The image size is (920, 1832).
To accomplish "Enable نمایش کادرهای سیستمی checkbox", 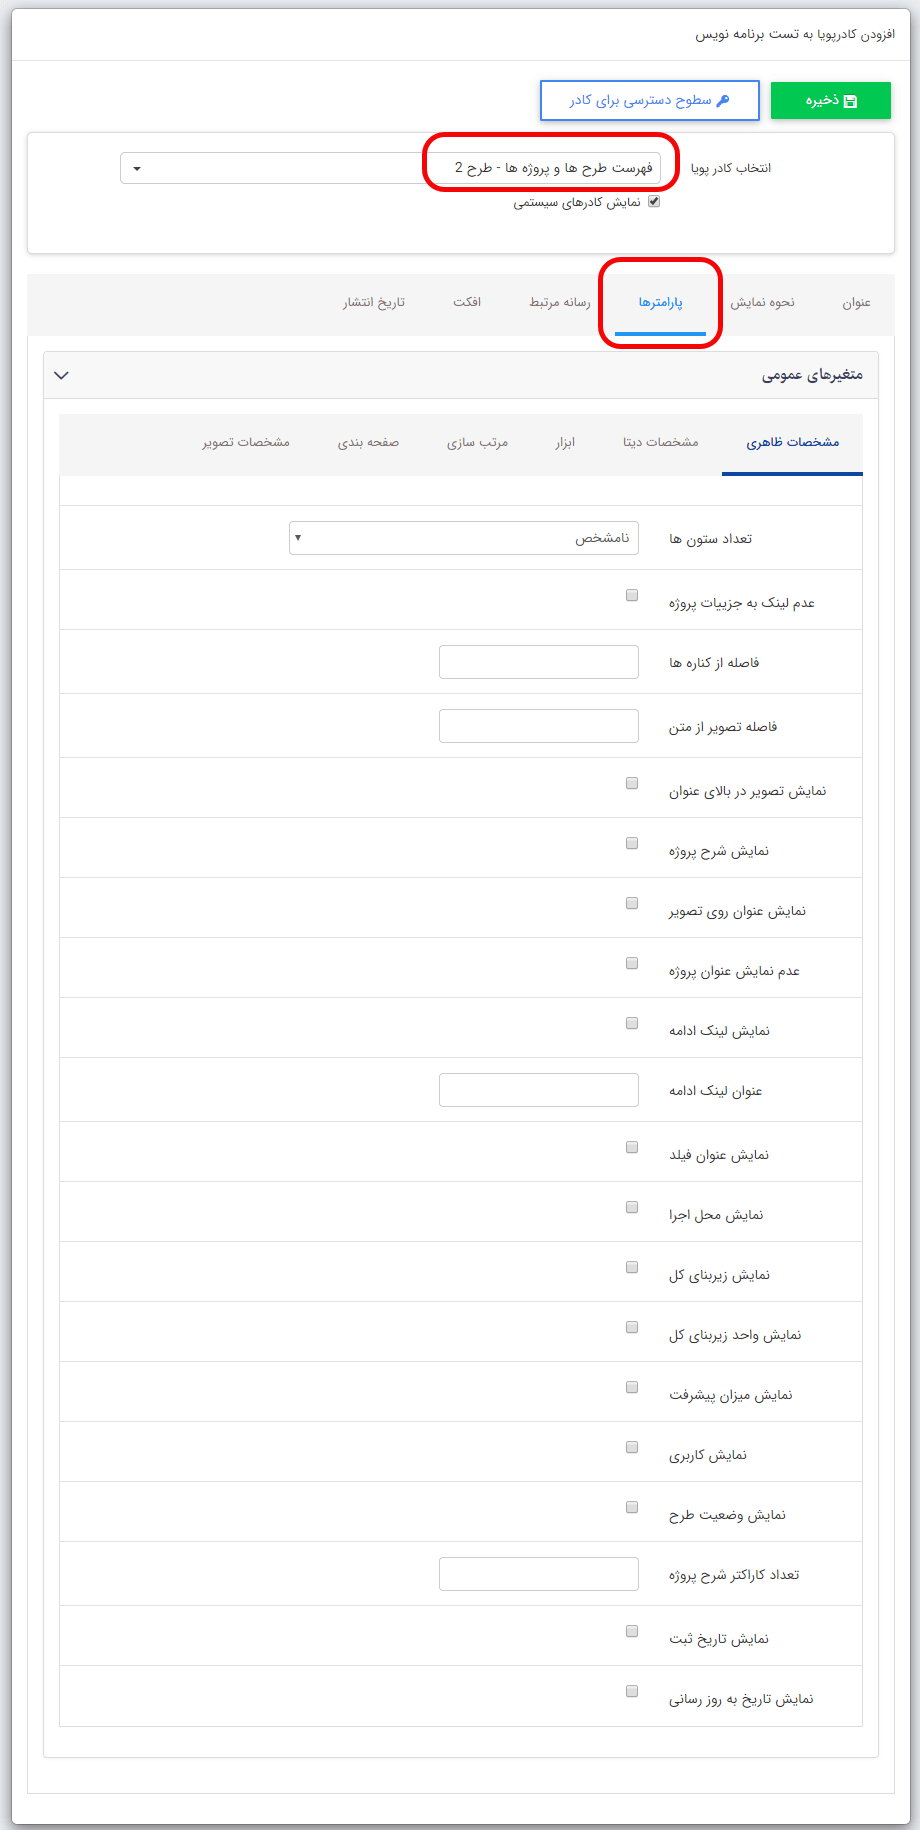I will 655,201.
